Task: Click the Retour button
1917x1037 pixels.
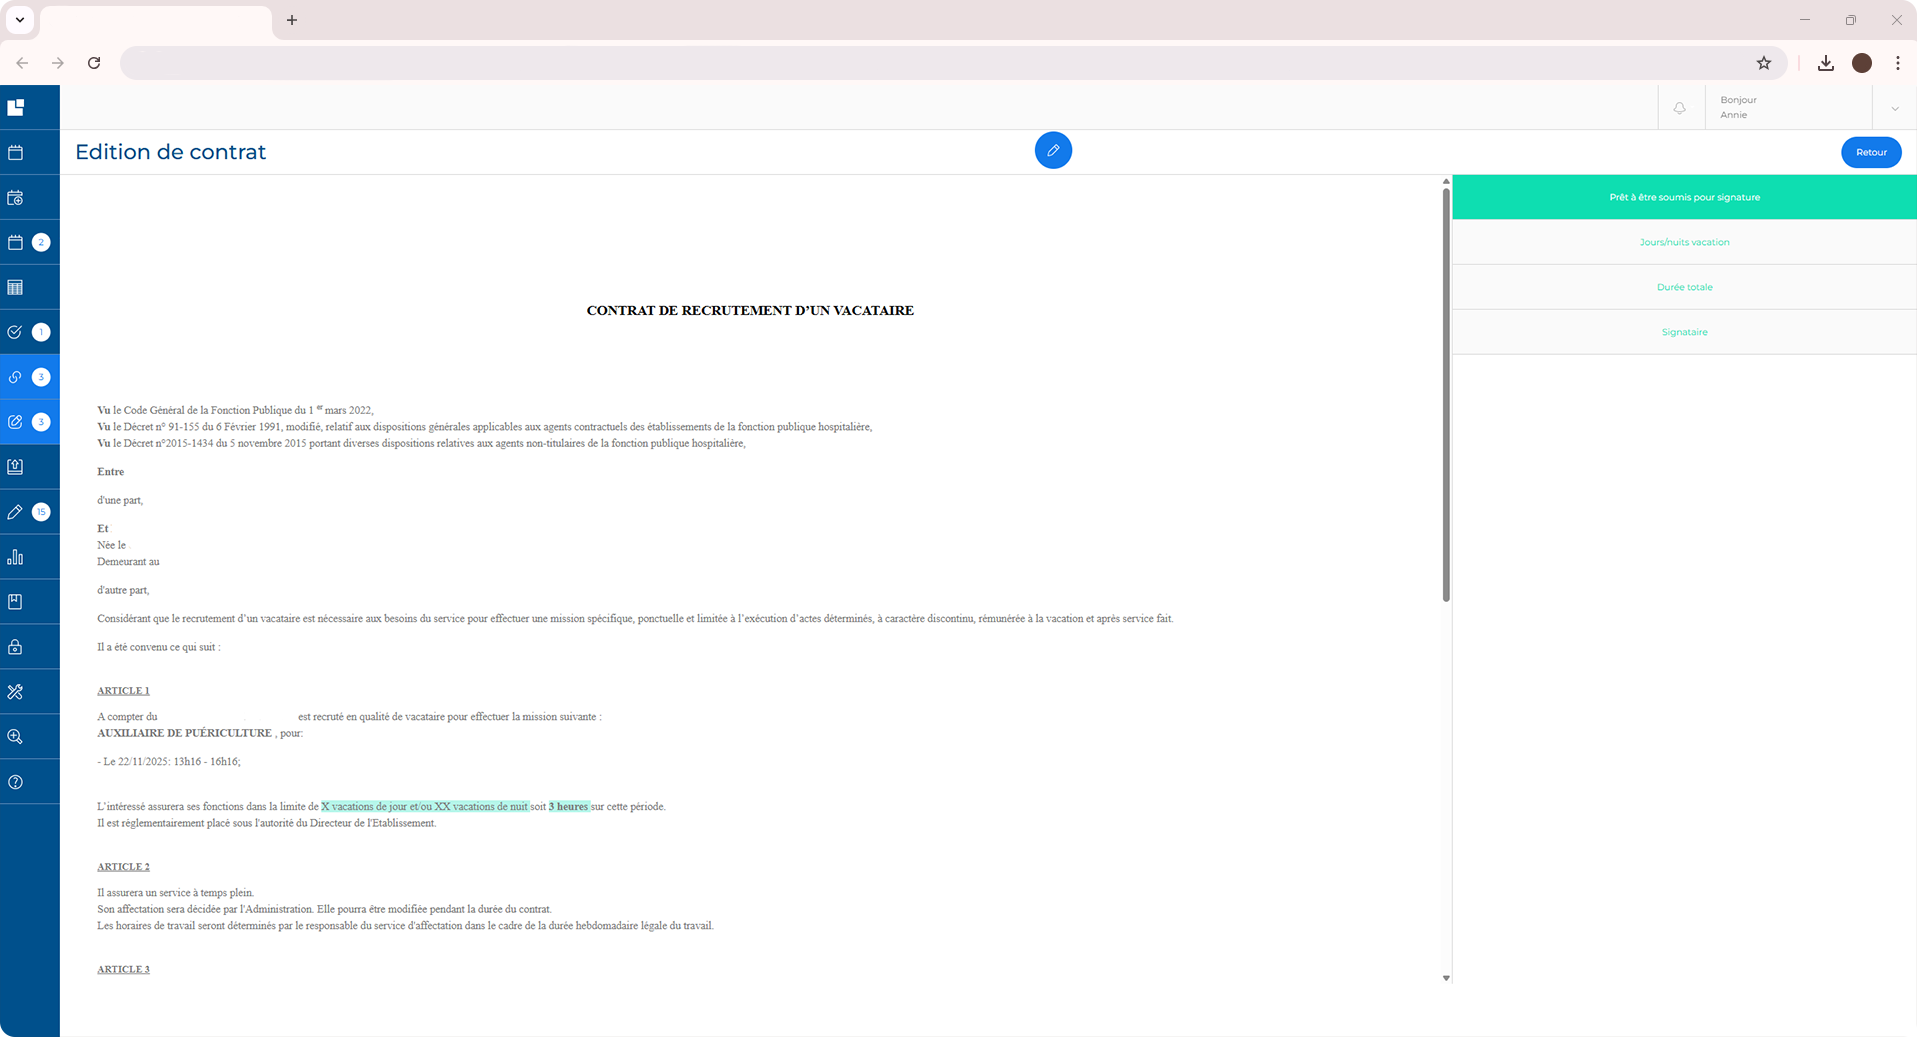Action: [1870, 152]
